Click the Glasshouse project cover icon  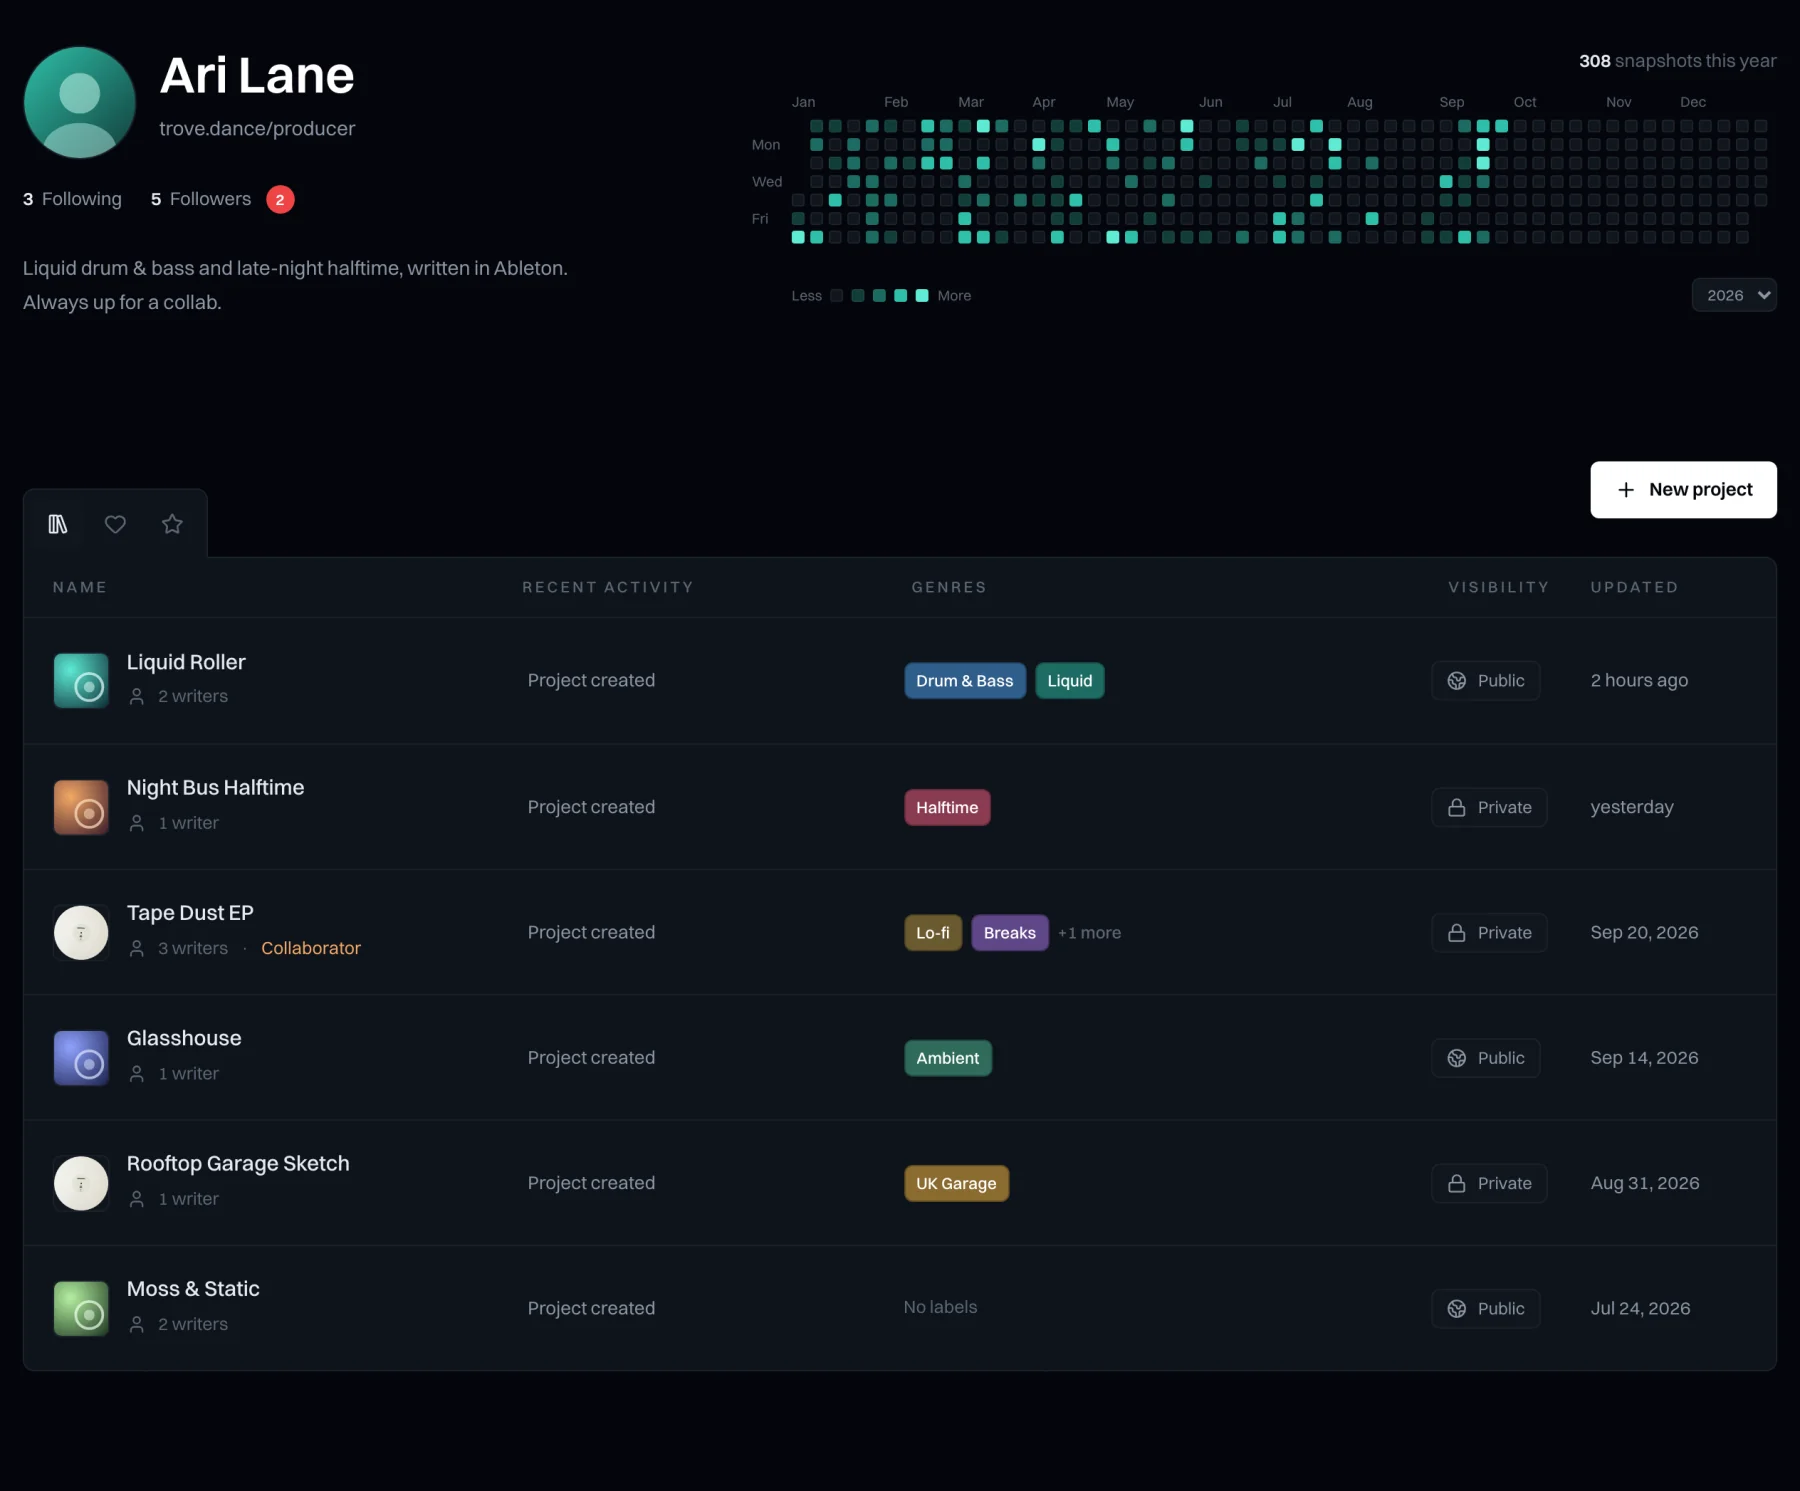(x=81, y=1058)
